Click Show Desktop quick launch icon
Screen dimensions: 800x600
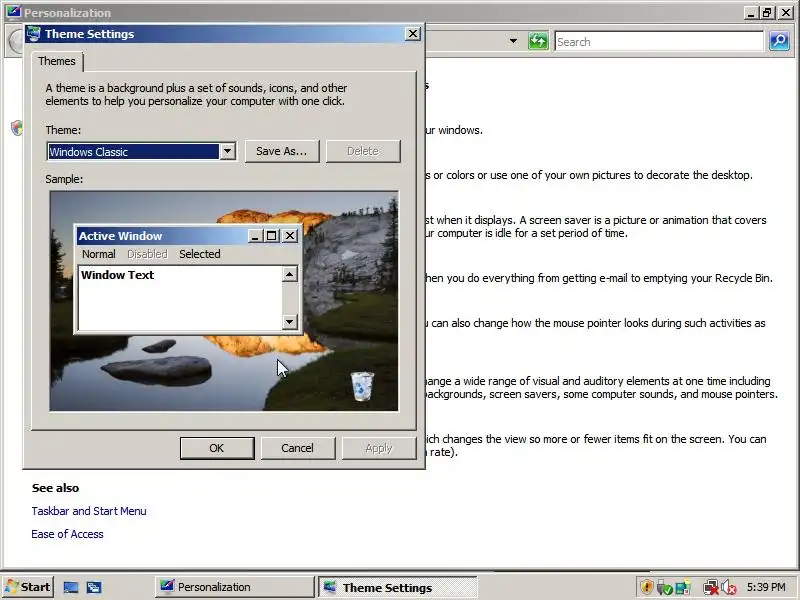point(71,587)
